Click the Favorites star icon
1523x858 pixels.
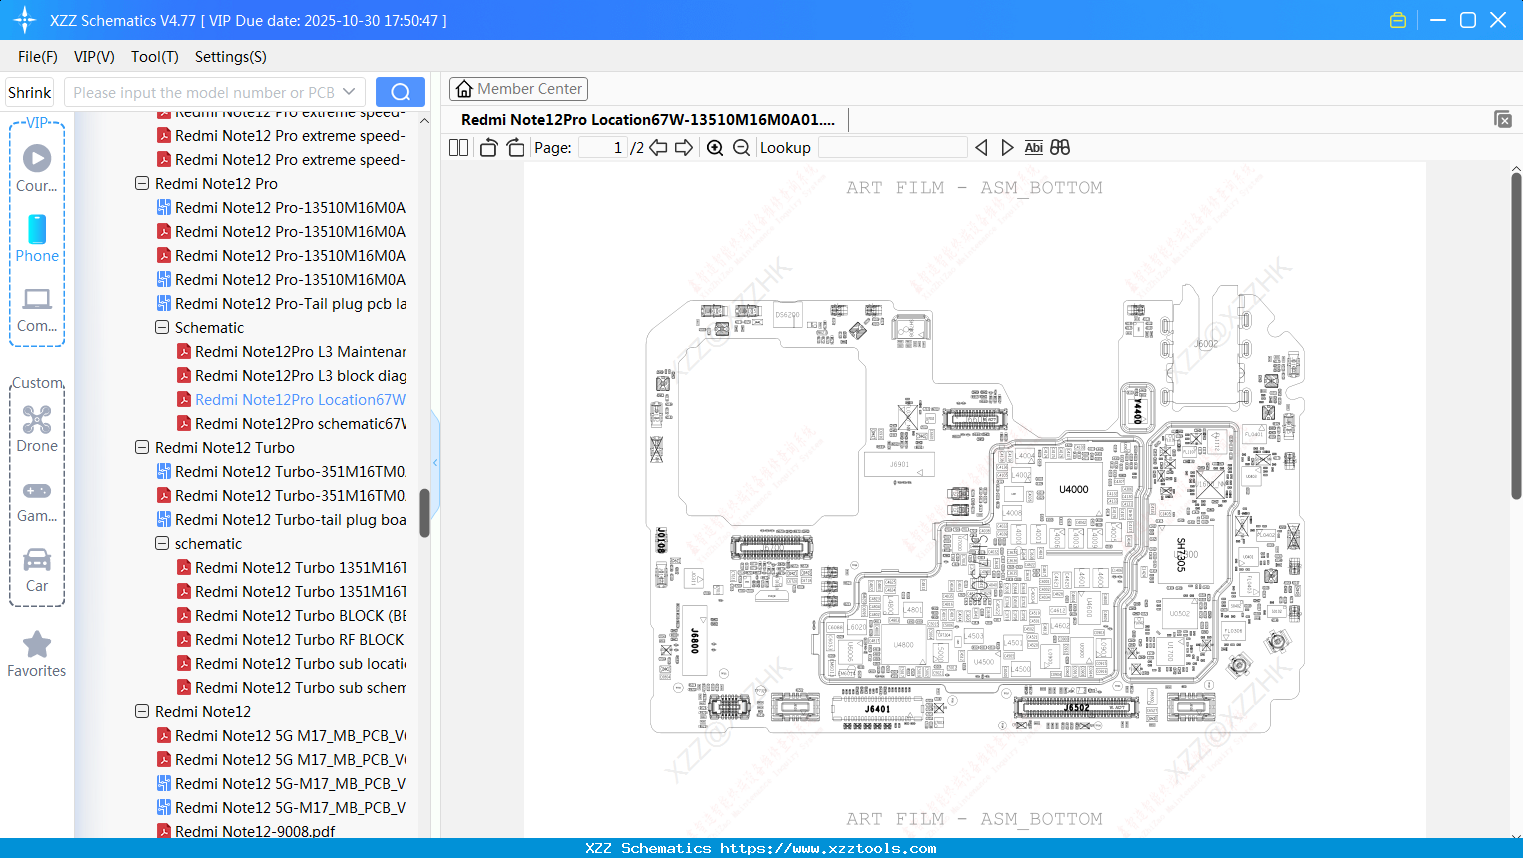click(37, 644)
